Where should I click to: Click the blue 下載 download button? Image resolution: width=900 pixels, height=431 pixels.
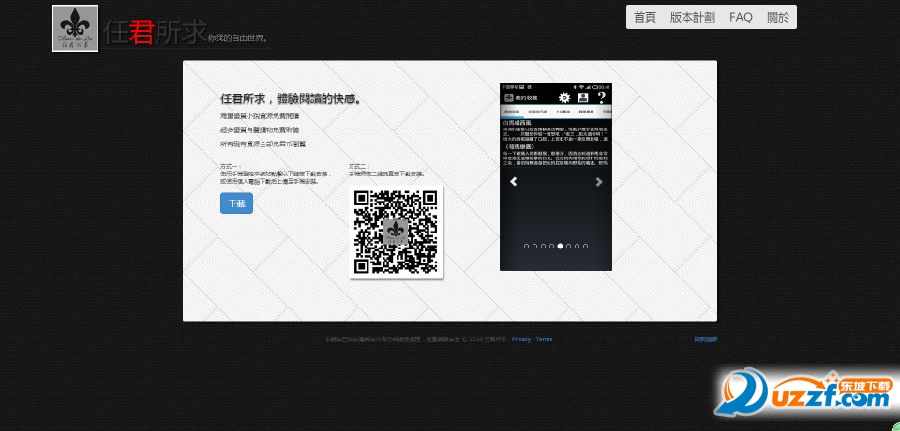tap(236, 203)
